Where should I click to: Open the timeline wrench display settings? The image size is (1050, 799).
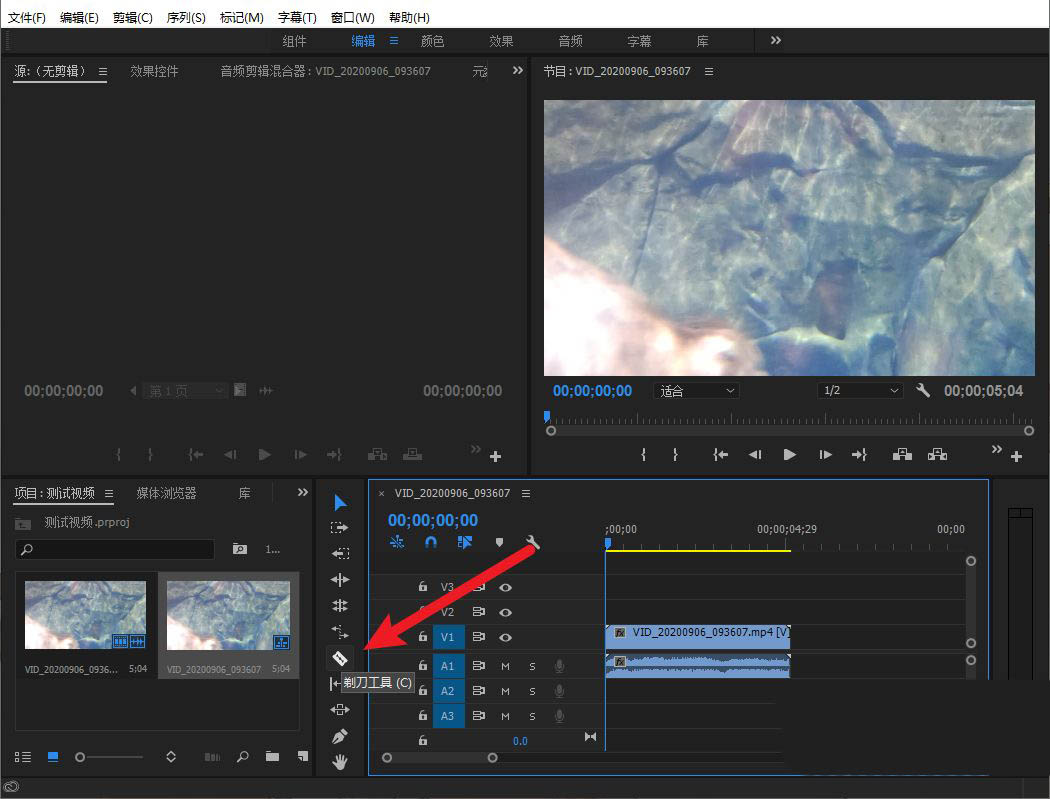532,543
